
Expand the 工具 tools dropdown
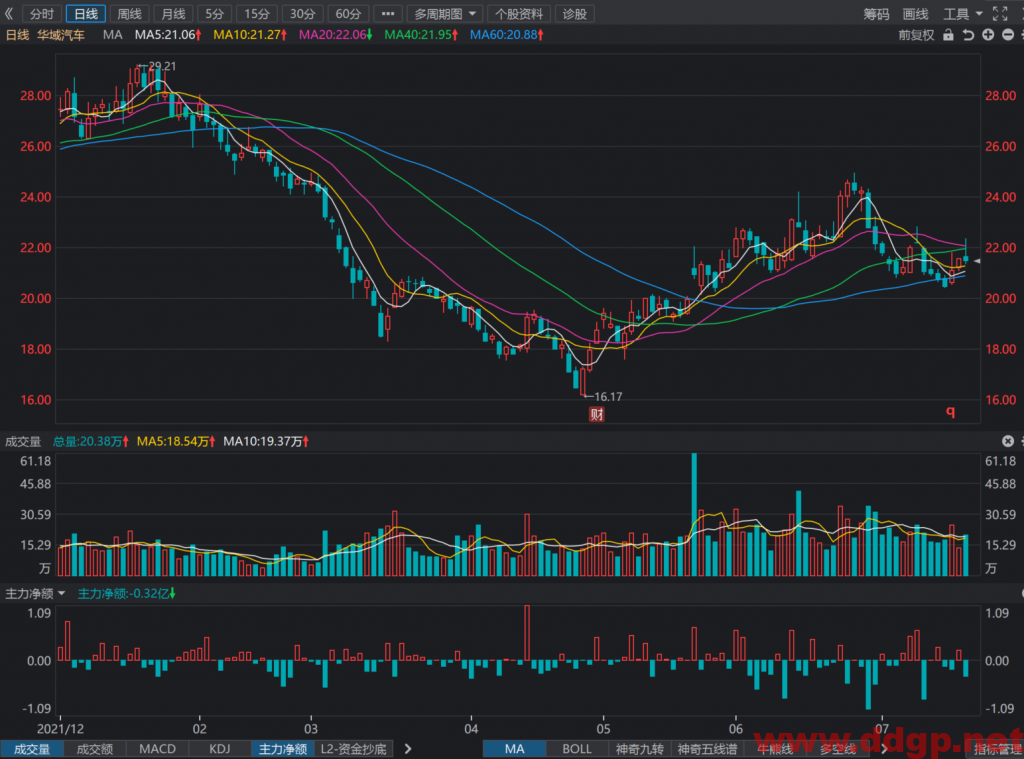click(963, 14)
